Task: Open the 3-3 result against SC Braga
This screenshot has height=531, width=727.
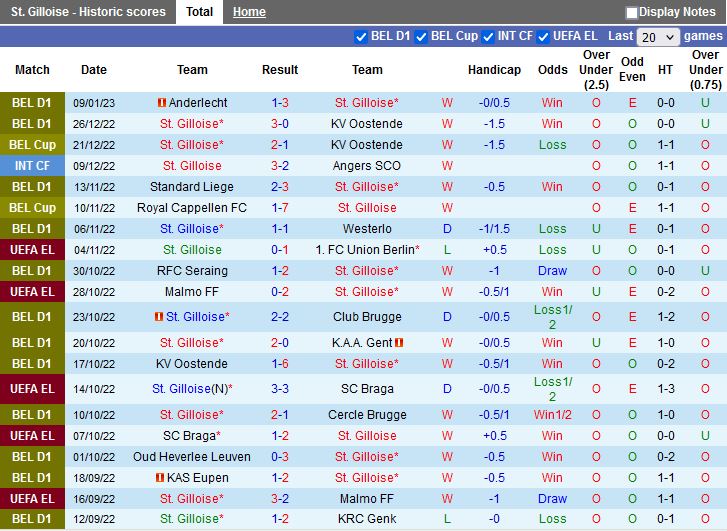Action: (280, 389)
